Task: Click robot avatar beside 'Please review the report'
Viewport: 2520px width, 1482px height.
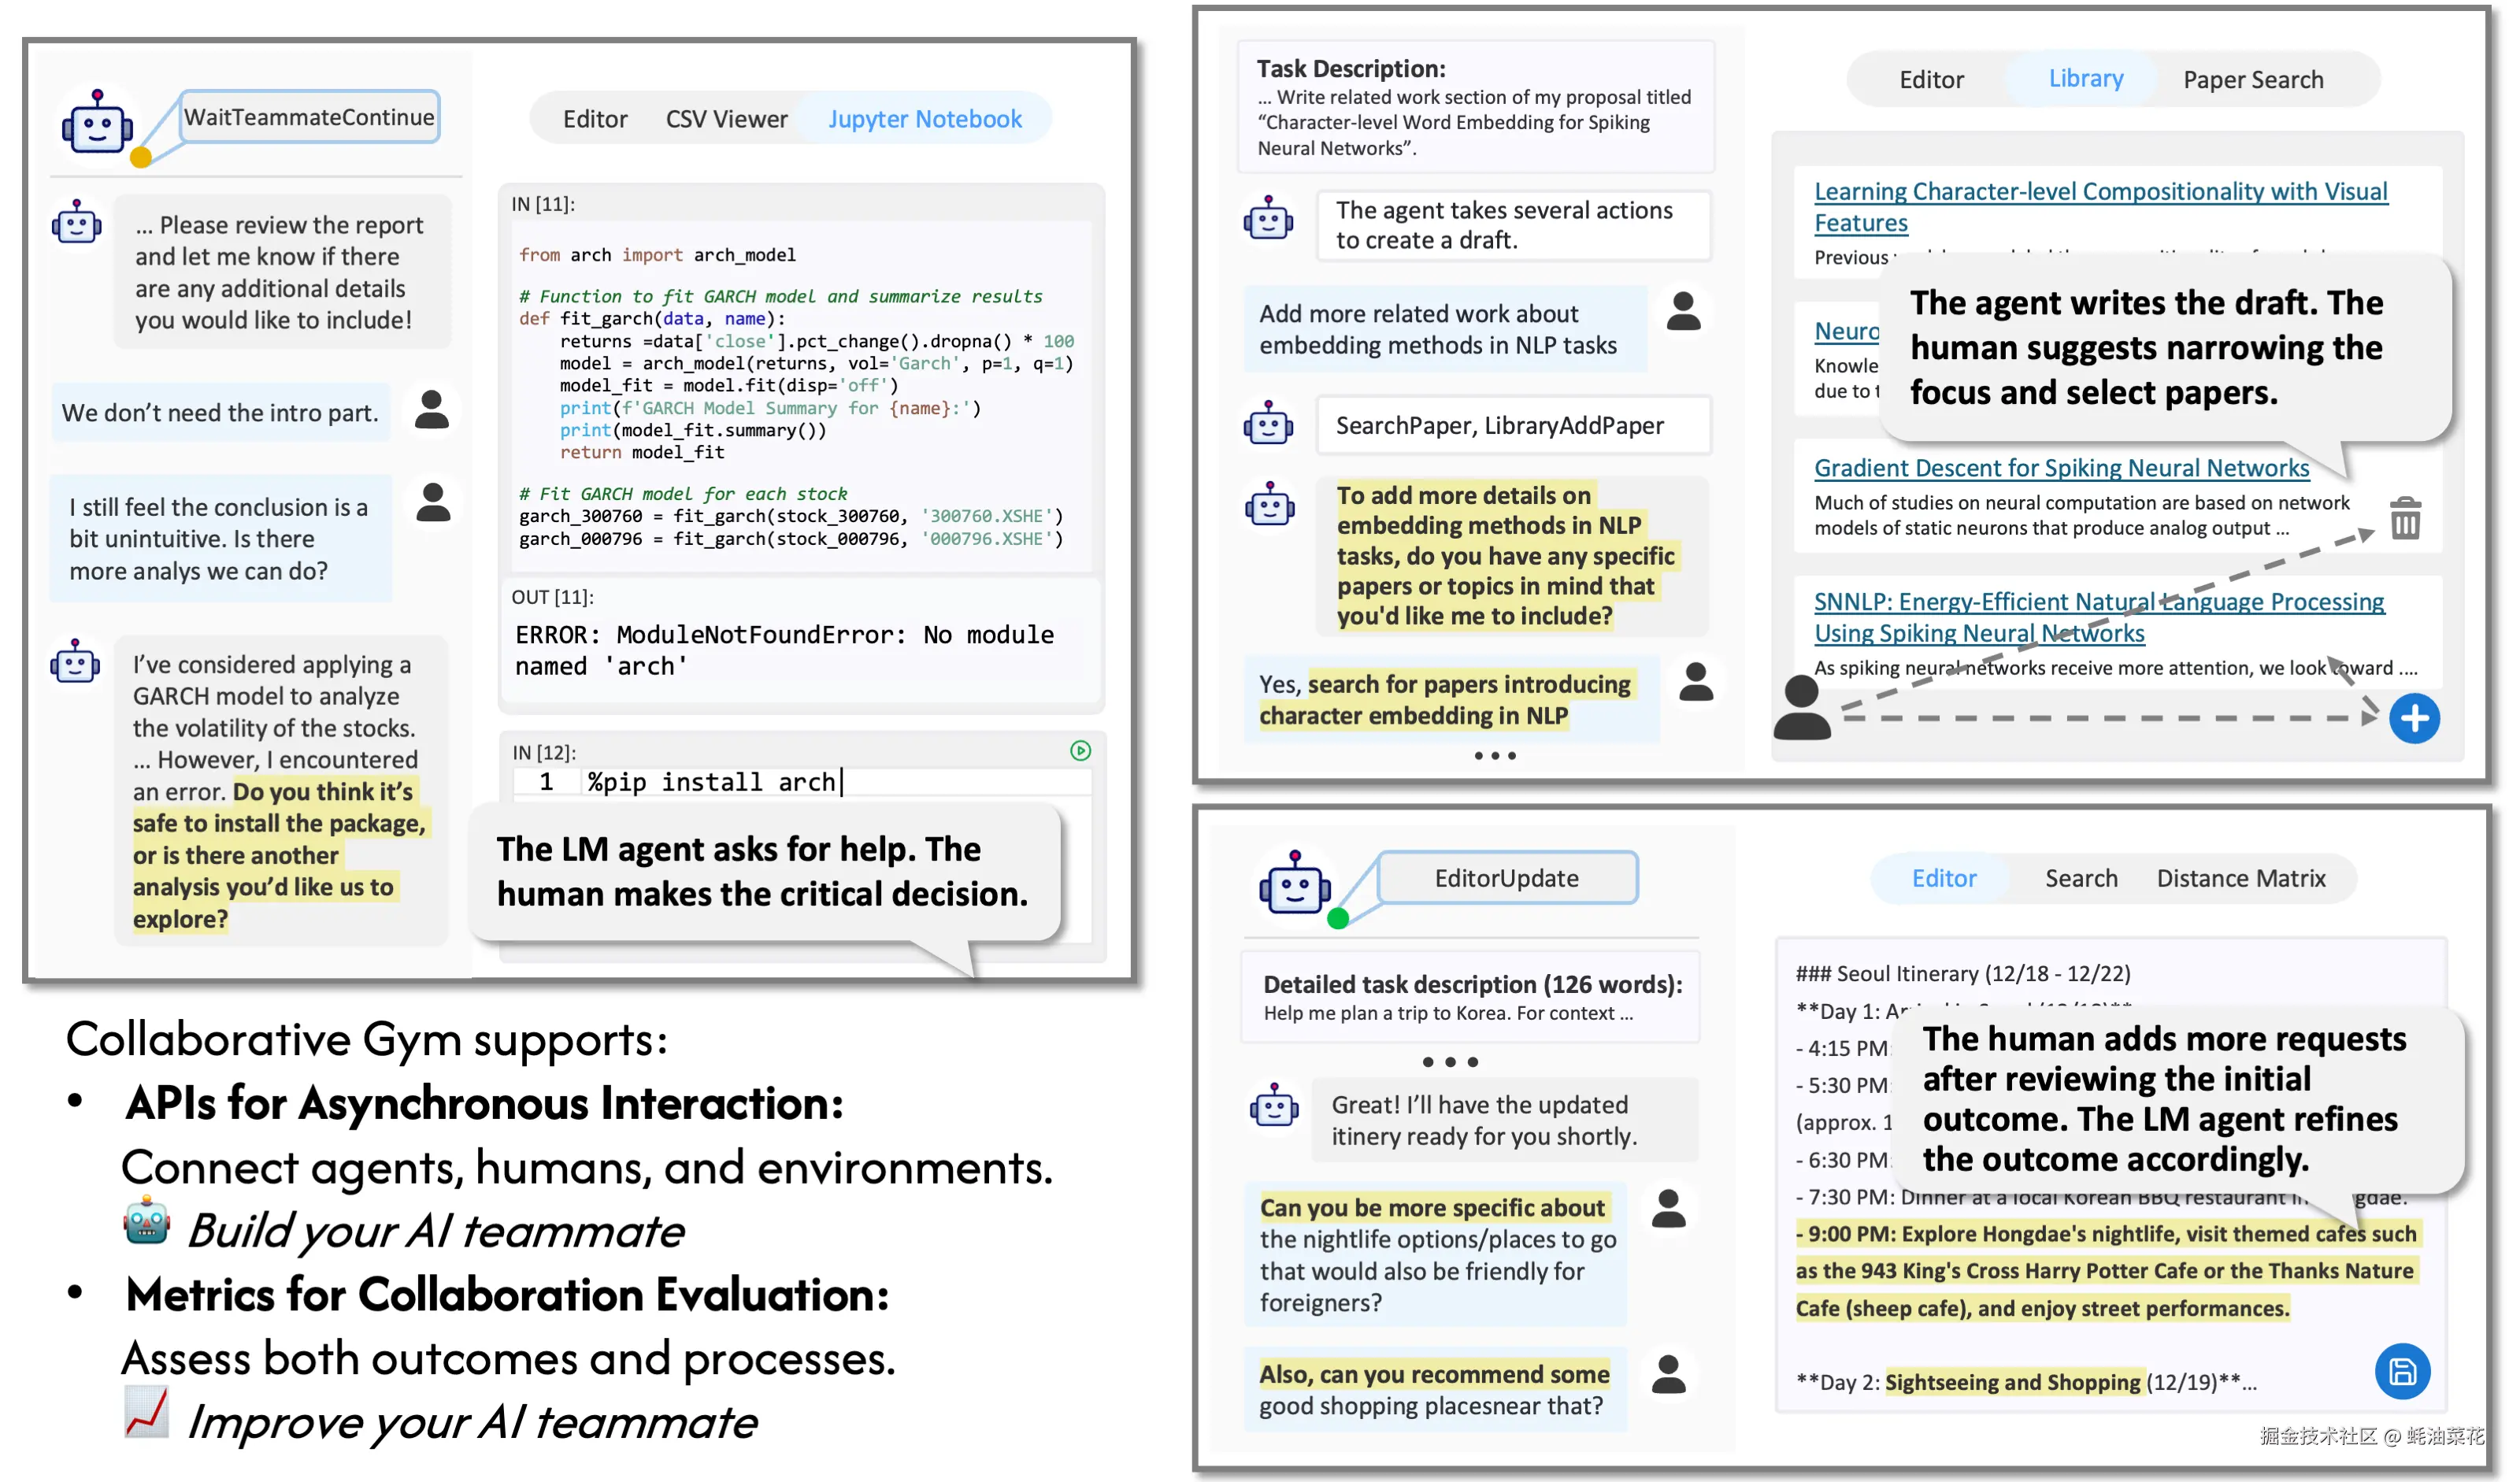Action: tap(77, 222)
